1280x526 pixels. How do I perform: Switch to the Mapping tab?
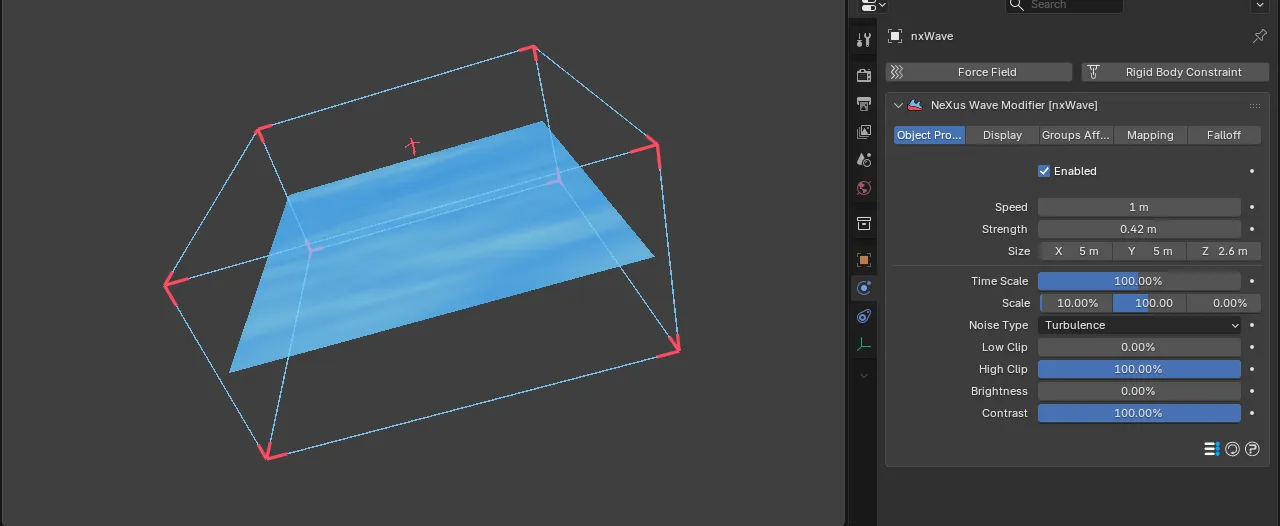(x=1150, y=135)
